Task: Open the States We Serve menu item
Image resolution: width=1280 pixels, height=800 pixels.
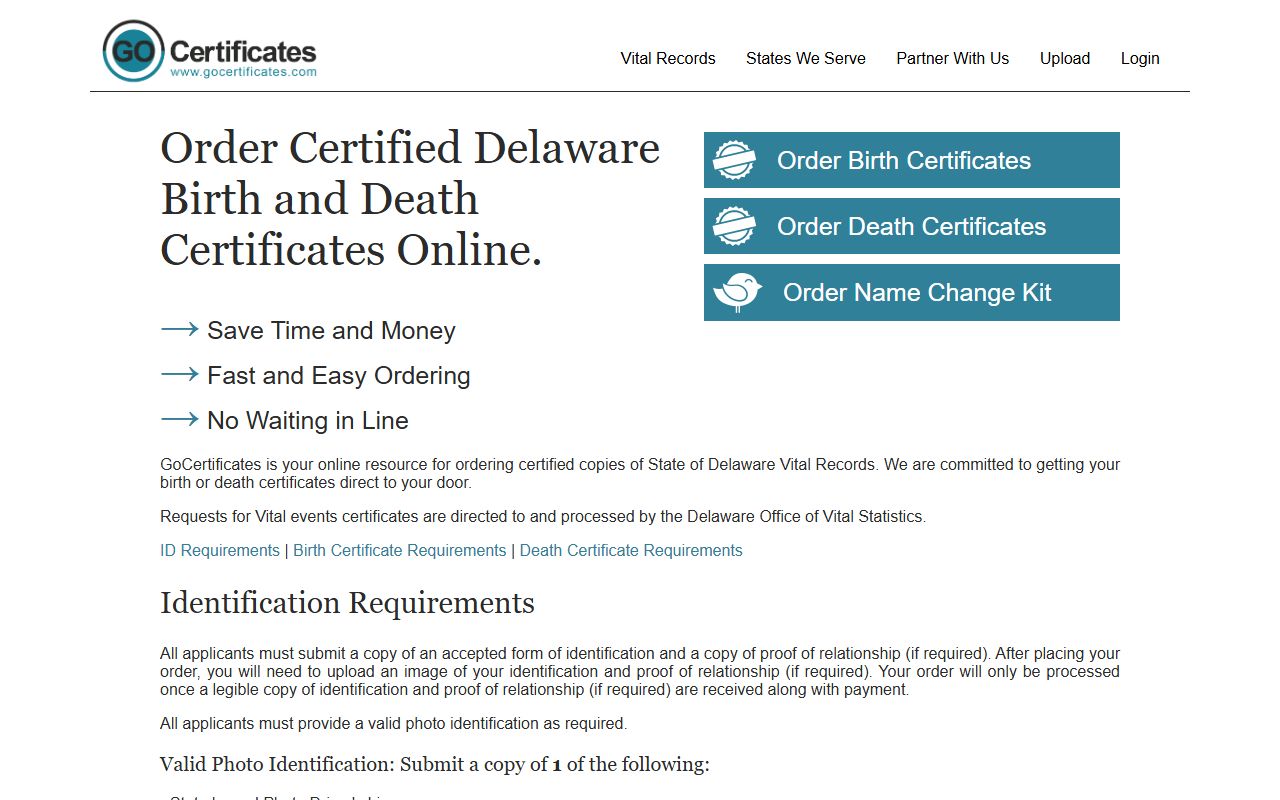Action: [806, 58]
